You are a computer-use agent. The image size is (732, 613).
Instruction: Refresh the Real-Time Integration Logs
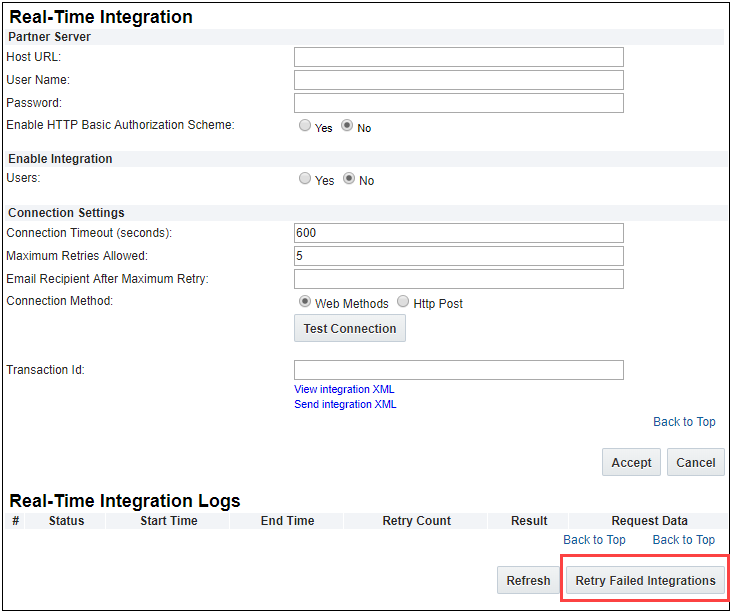[528, 580]
